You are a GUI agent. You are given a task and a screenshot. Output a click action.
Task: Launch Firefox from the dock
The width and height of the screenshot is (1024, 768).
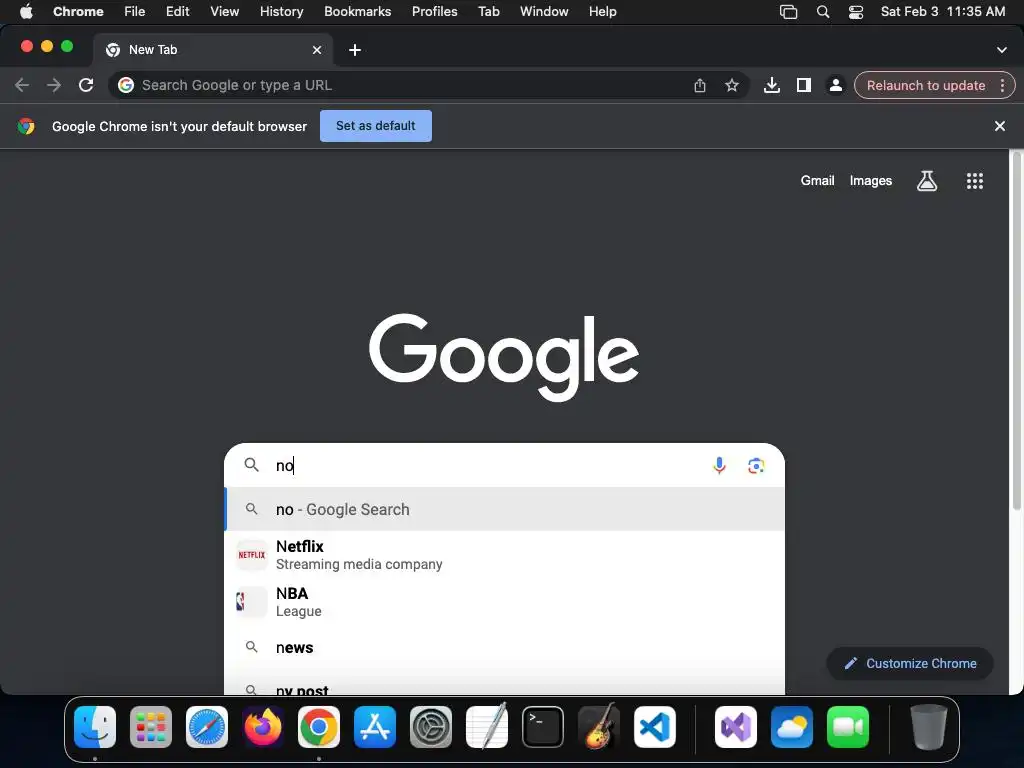point(263,727)
